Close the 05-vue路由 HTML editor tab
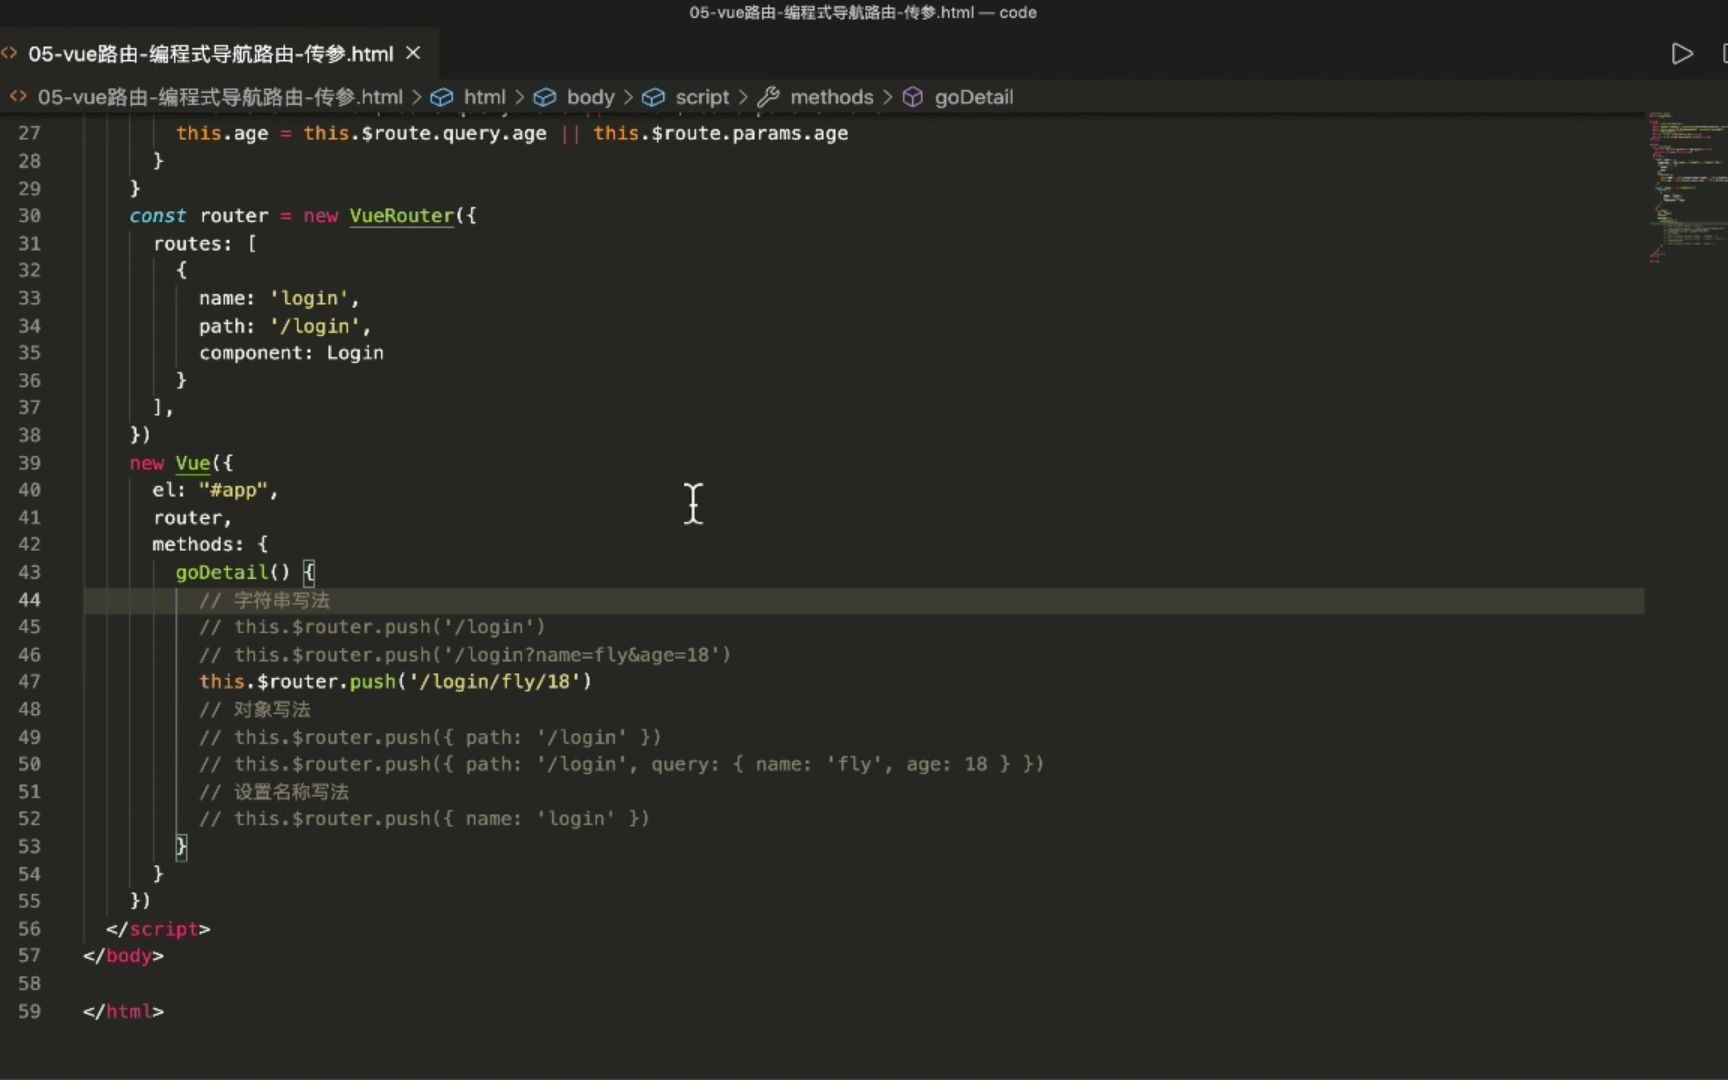1728x1080 pixels. (x=413, y=53)
